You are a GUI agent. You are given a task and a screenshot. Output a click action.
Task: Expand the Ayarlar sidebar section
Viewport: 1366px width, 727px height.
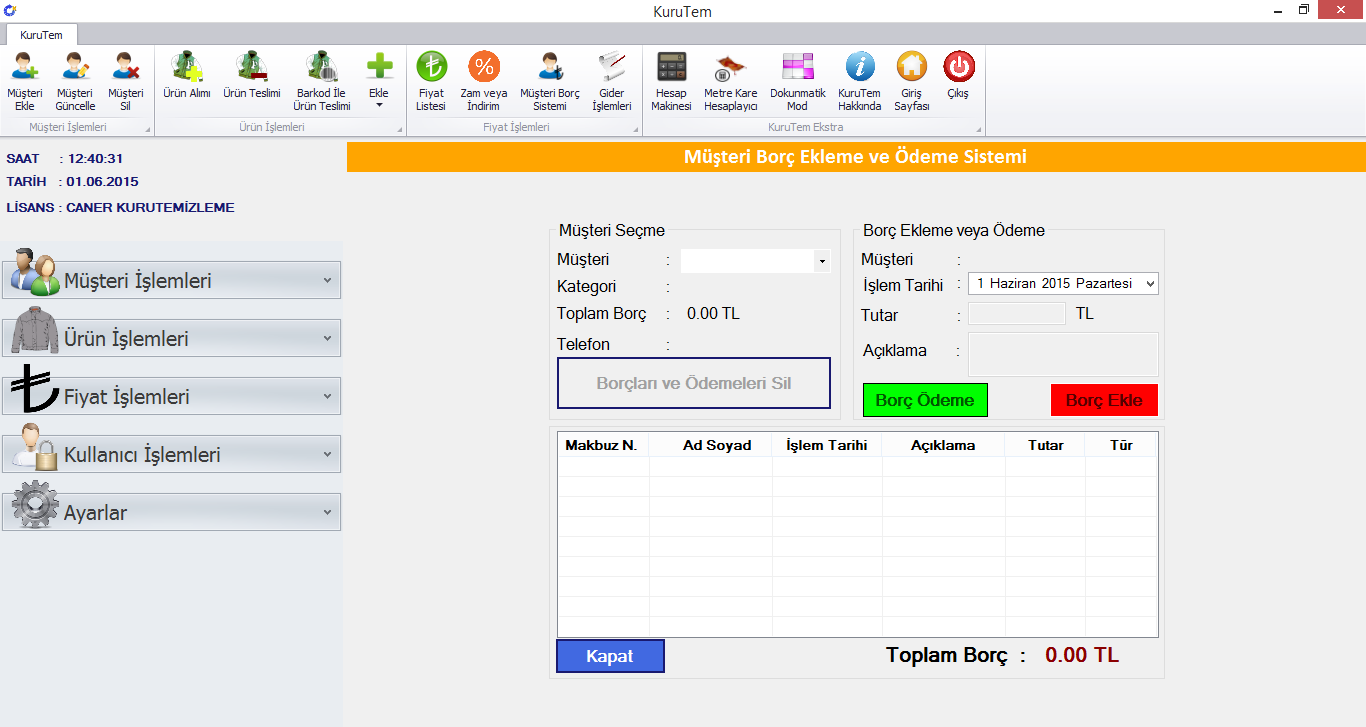pos(172,513)
